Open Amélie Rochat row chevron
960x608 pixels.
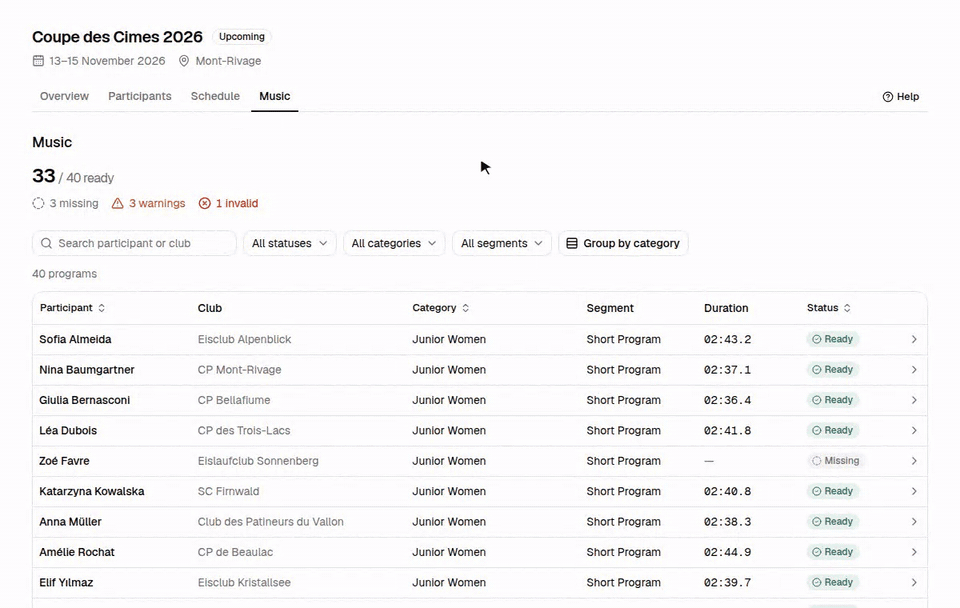[x=914, y=552]
